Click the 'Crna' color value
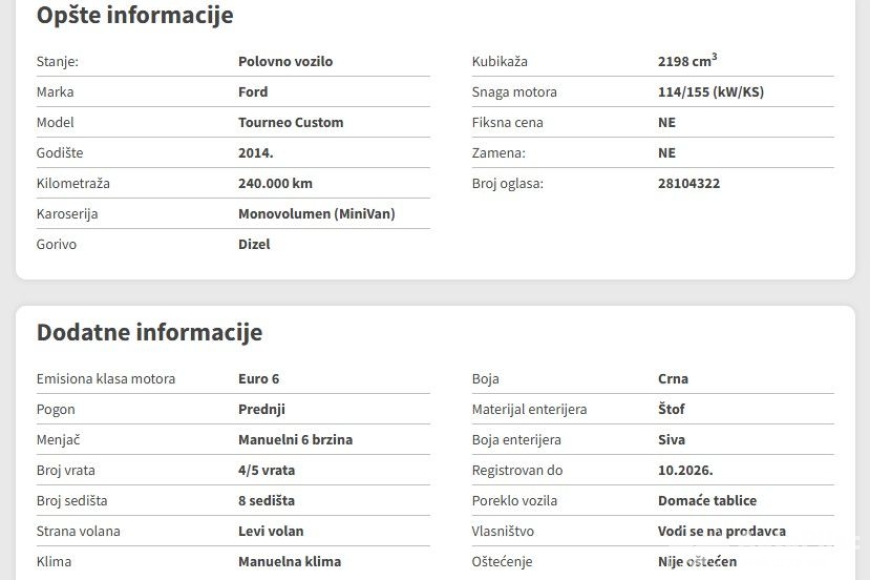The image size is (870, 580). [672, 379]
